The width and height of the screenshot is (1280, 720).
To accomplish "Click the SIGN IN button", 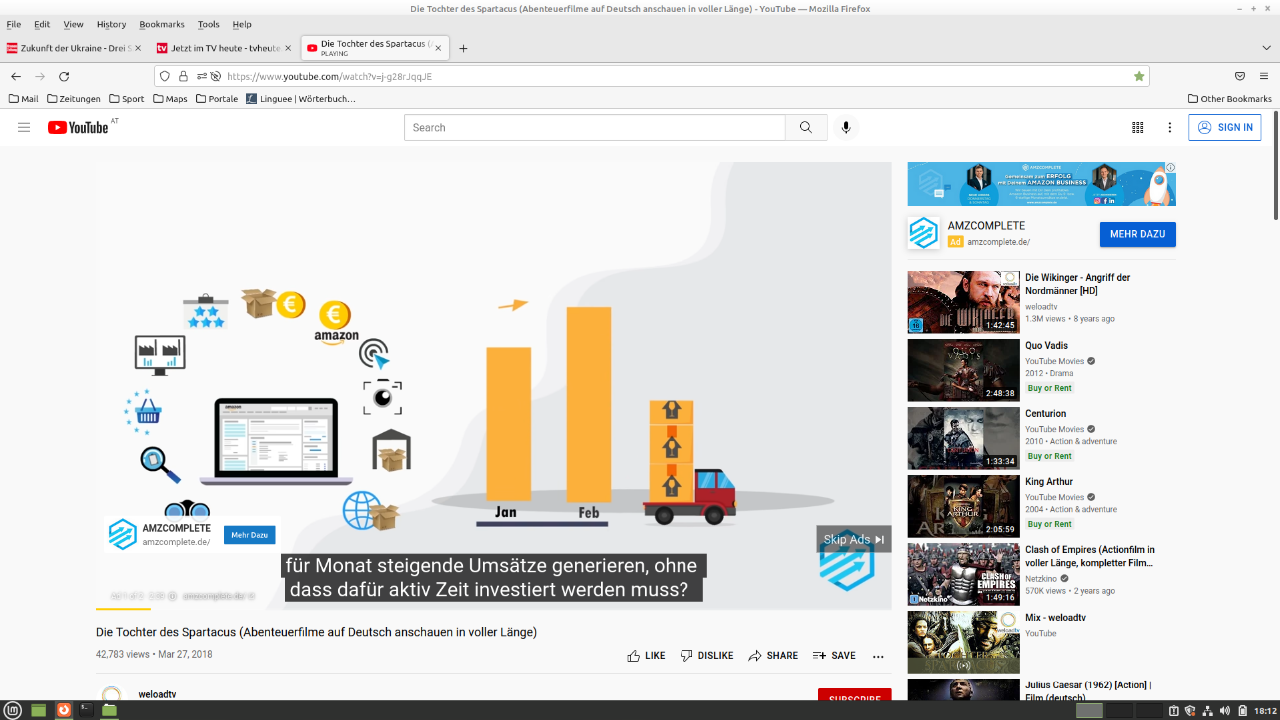I will click(x=1225, y=127).
